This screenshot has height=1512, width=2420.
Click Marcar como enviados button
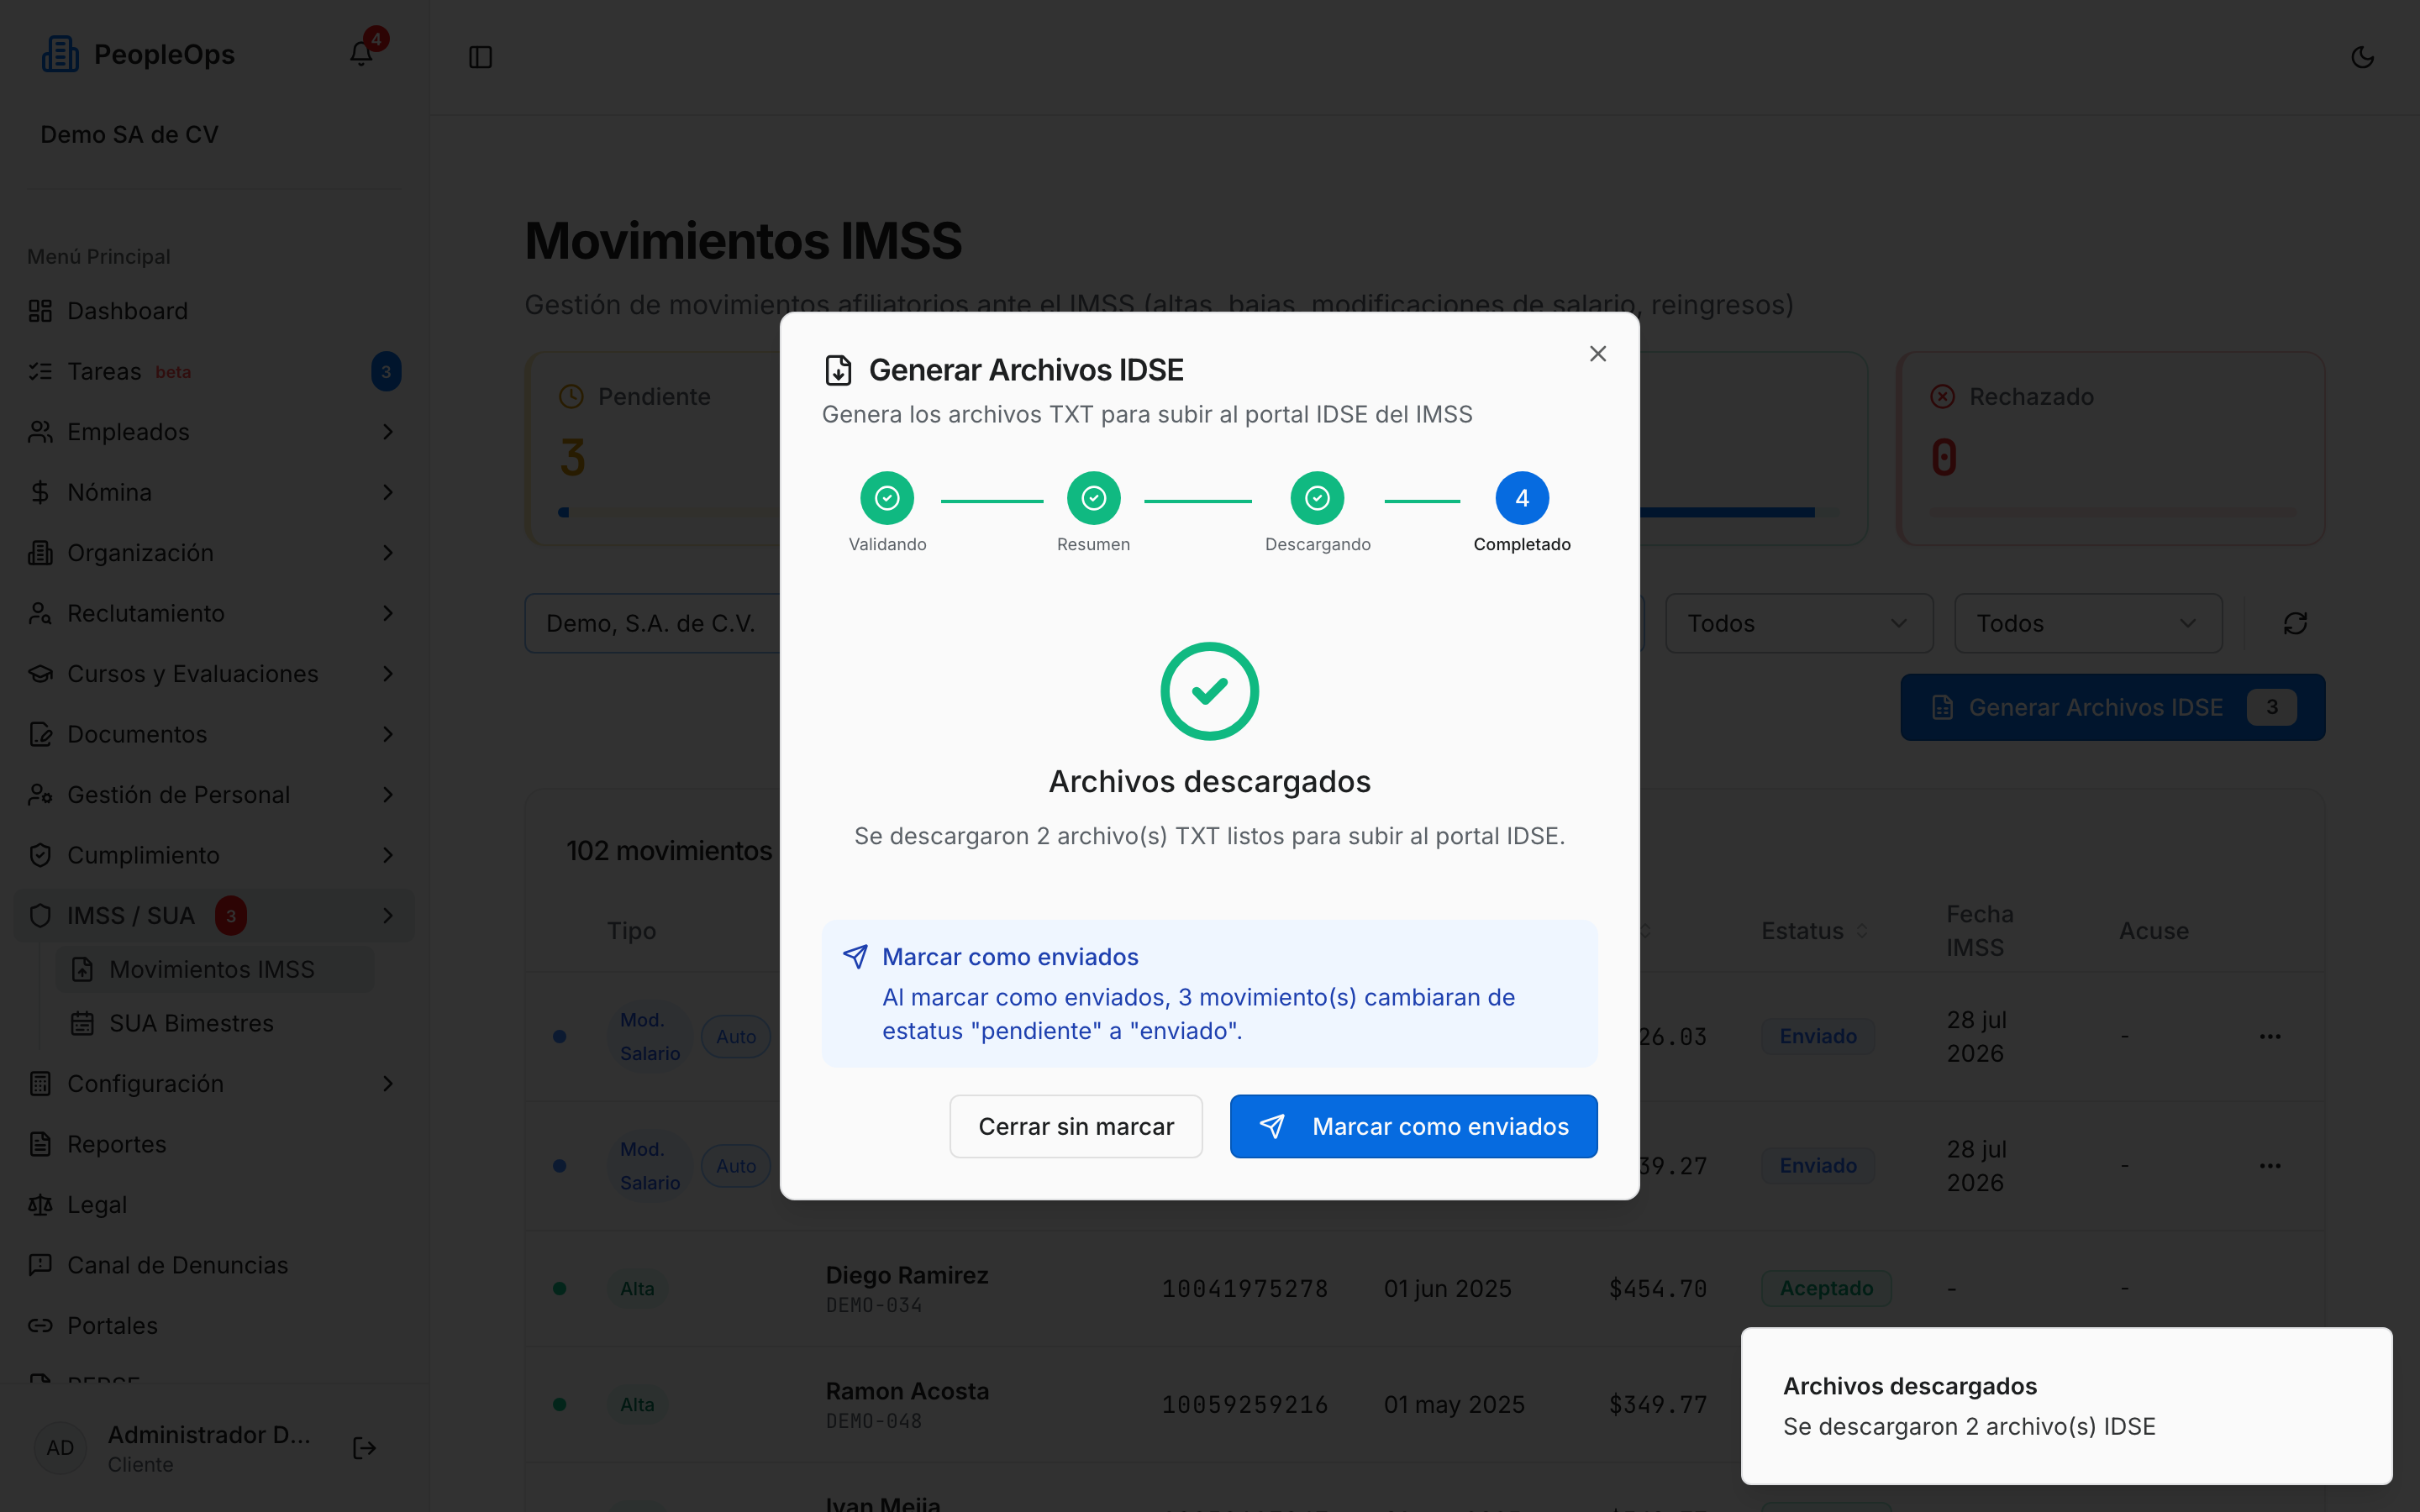pyautogui.click(x=1413, y=1126)
